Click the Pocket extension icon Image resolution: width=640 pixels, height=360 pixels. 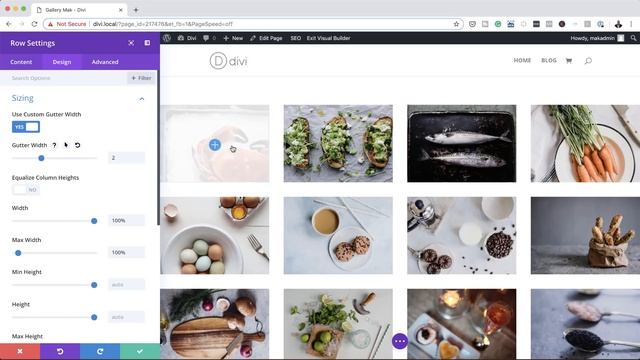point(472,24)
